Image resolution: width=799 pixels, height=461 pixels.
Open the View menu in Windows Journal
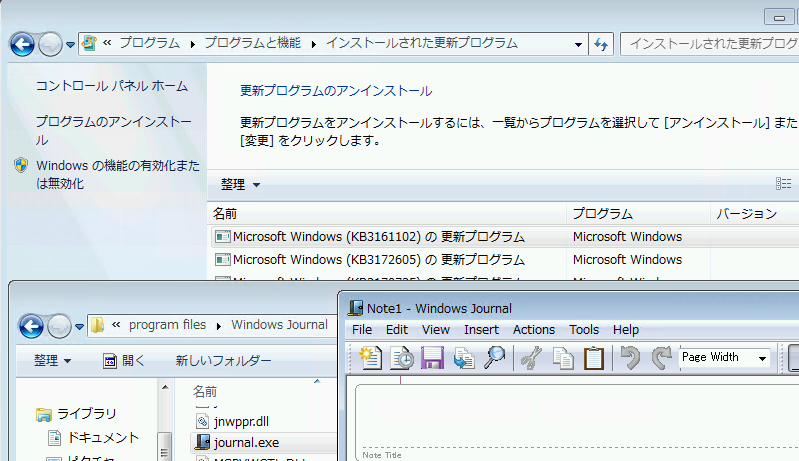(x=436, y=330)
